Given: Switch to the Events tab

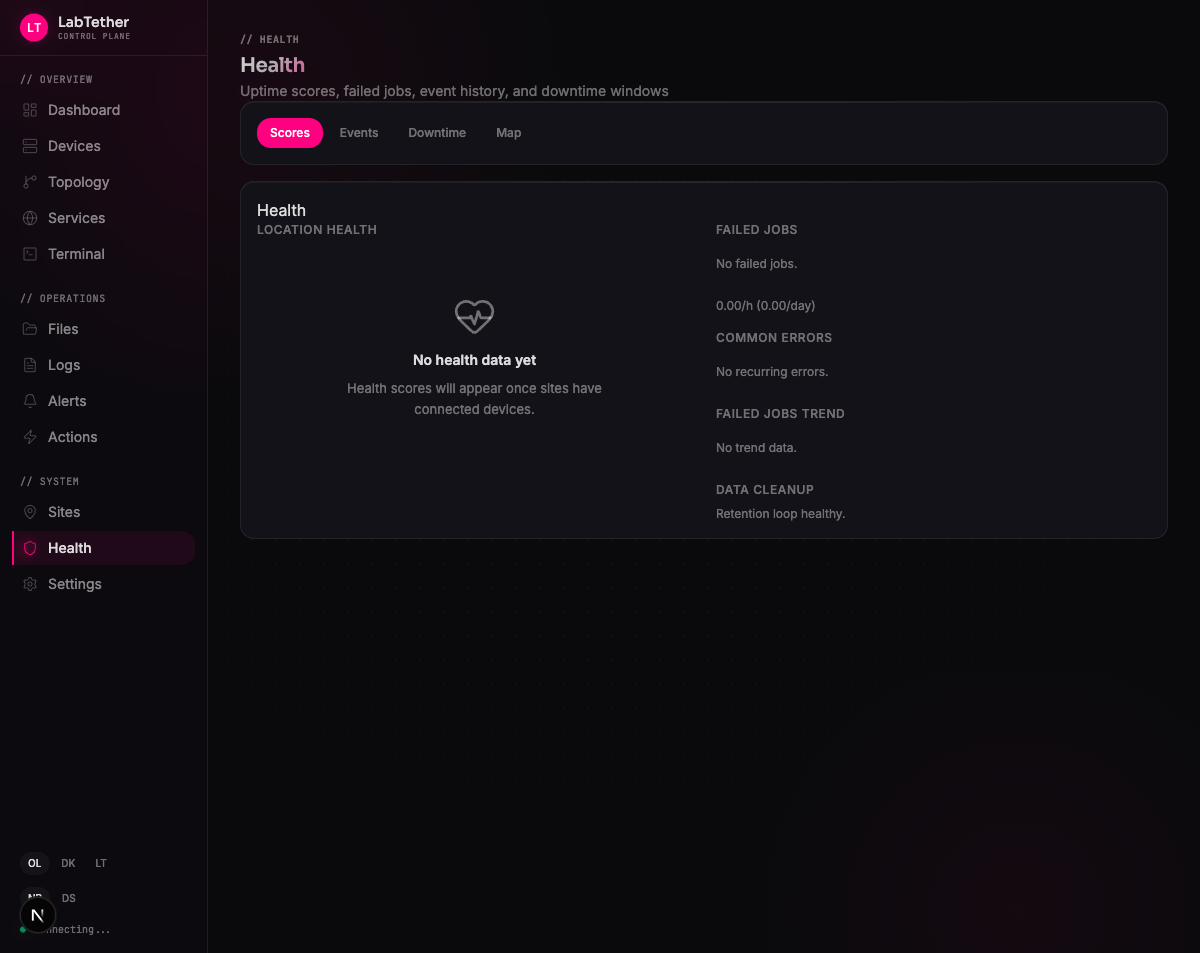Looking at the screenshot, I should (359, 133).
